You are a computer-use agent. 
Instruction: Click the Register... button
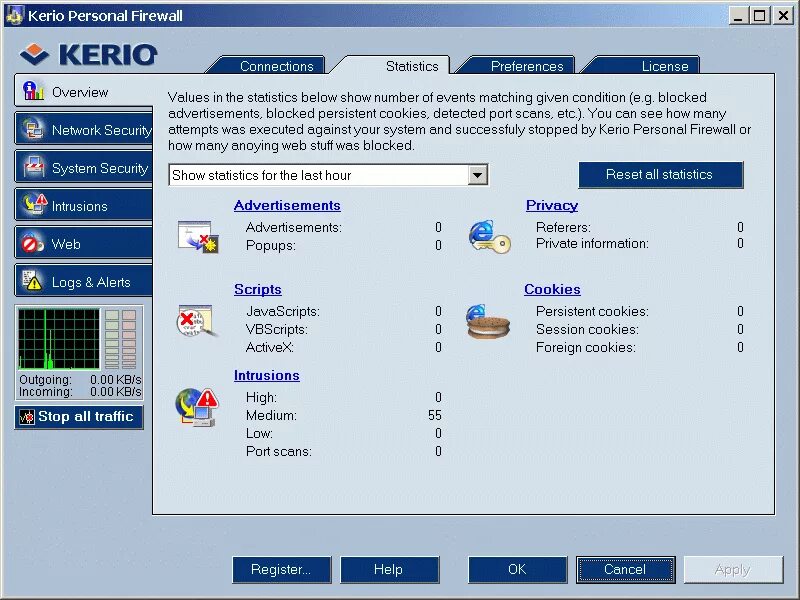tap(281, 569)
